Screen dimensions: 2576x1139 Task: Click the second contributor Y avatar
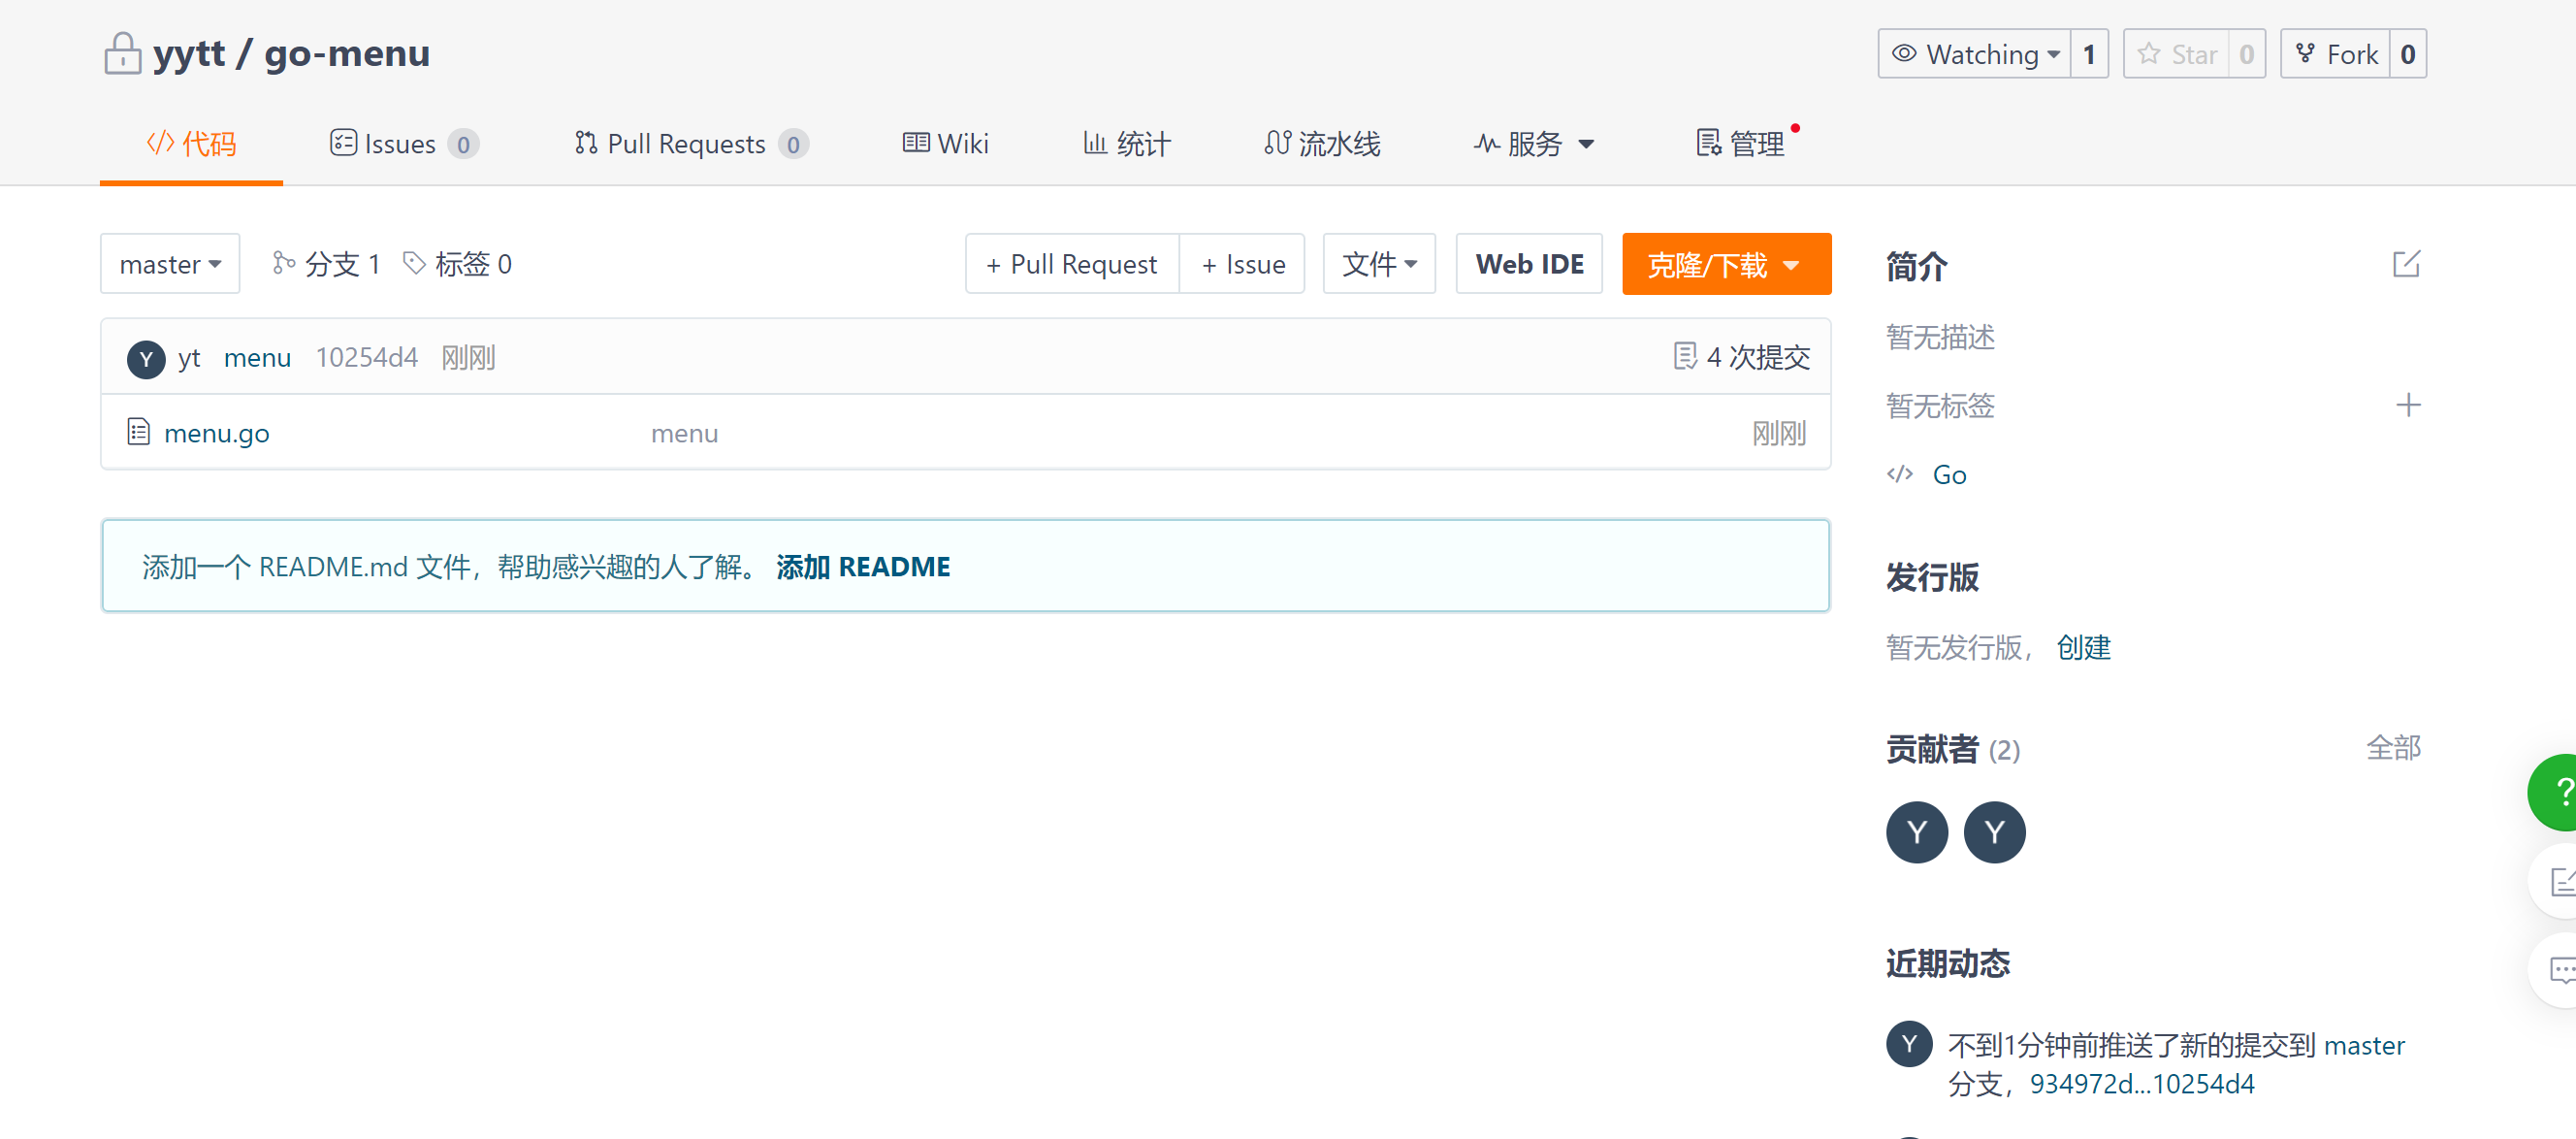pos(1993,831)
